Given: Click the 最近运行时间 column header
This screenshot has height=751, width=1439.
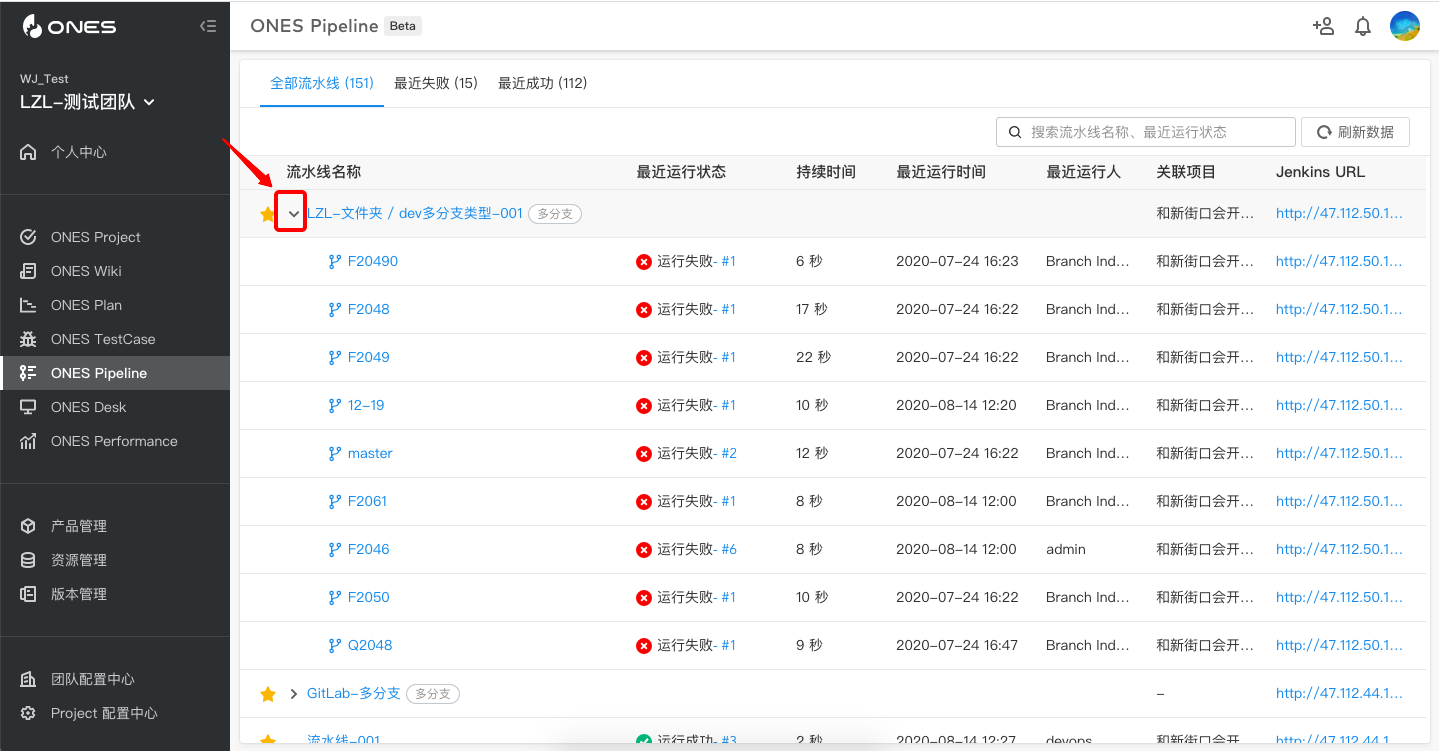Looking at the screenshot, I should point(941,172).
